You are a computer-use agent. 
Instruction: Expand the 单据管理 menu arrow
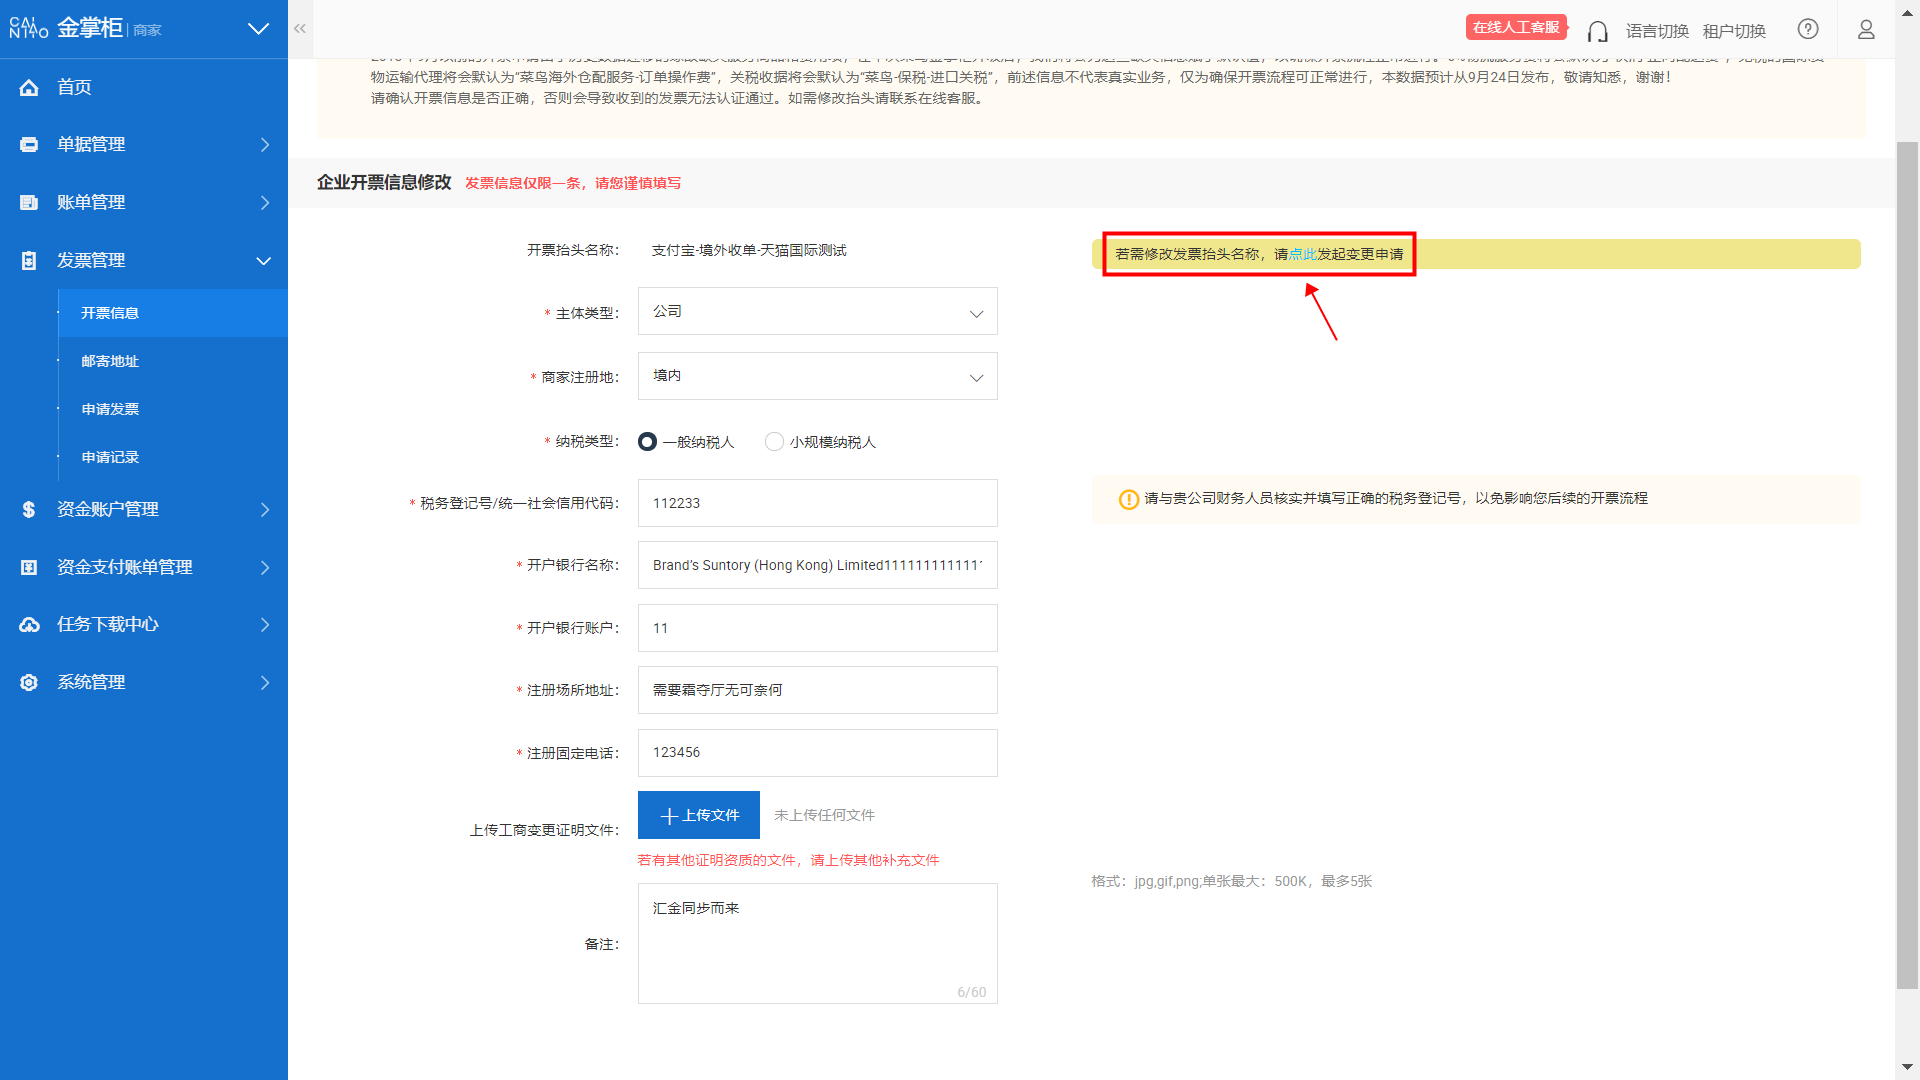point(265,145)
